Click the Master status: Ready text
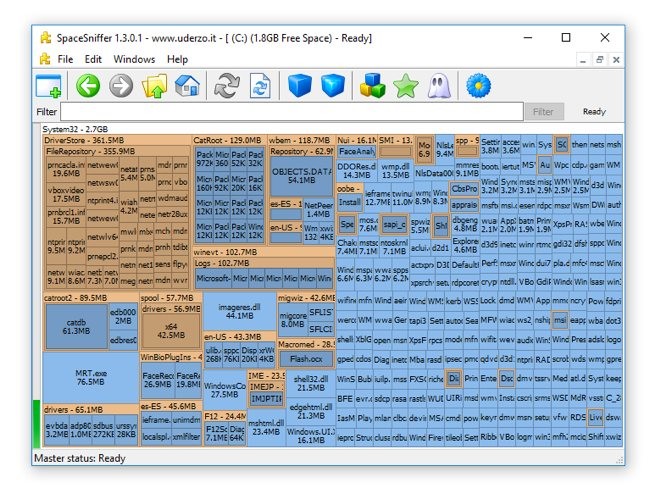Viewport: 650px width, 494px height. (80, 458)
